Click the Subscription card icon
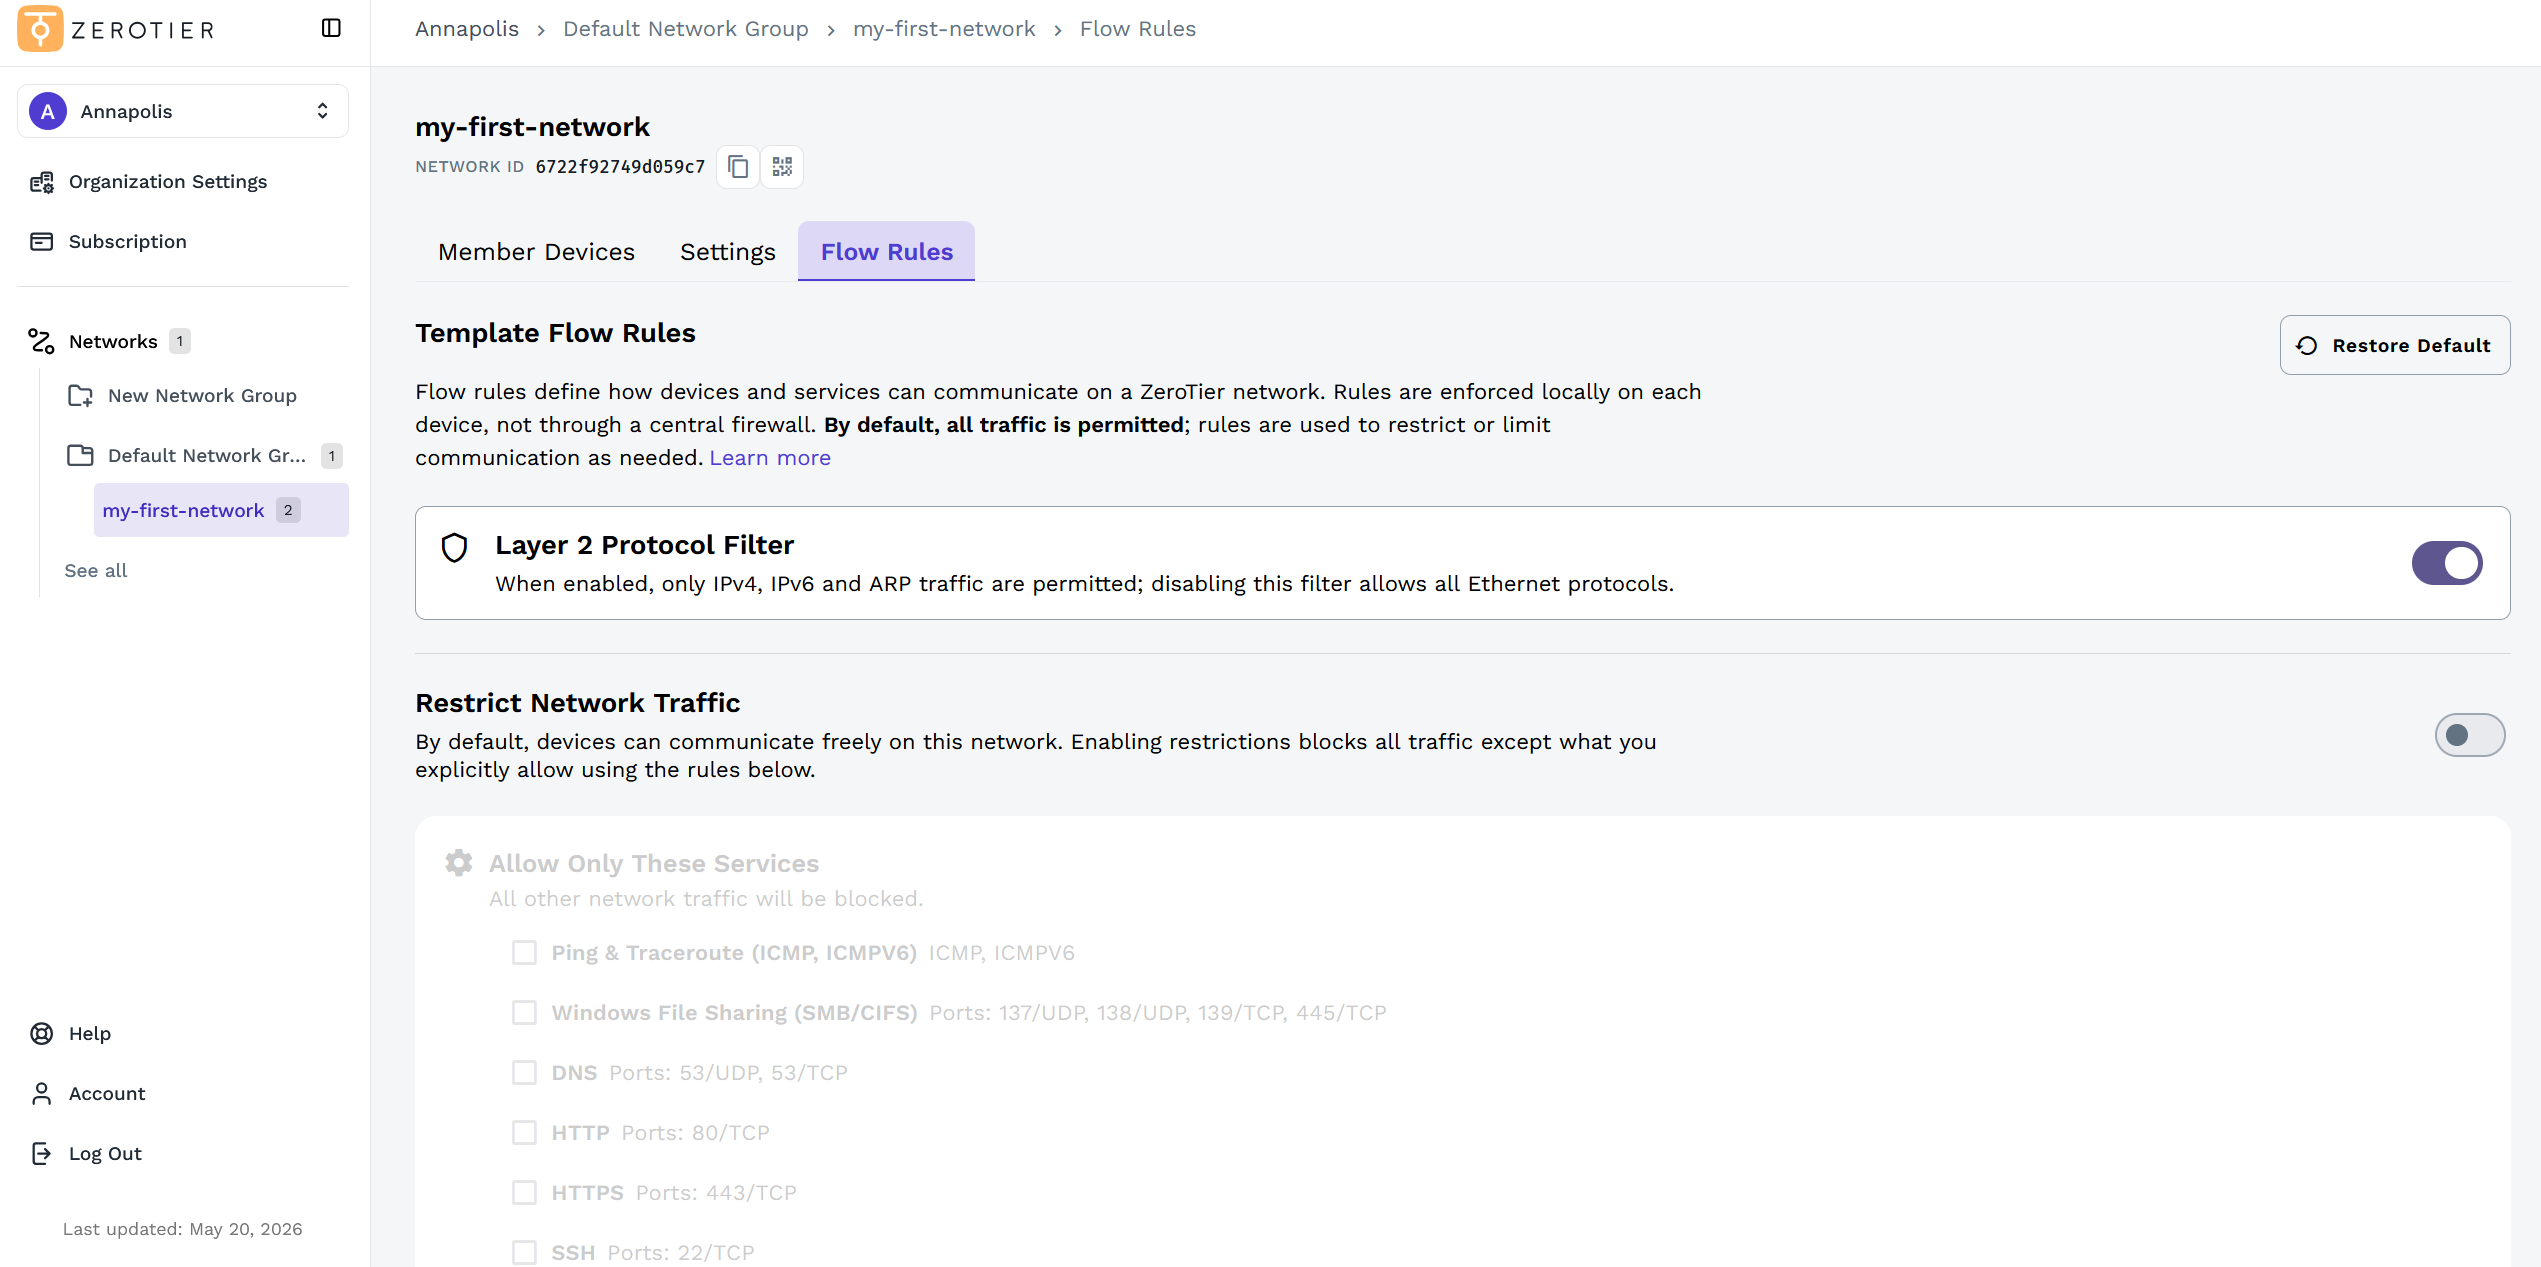Screen dimensions: 2541x1267 tap(42, 242)
